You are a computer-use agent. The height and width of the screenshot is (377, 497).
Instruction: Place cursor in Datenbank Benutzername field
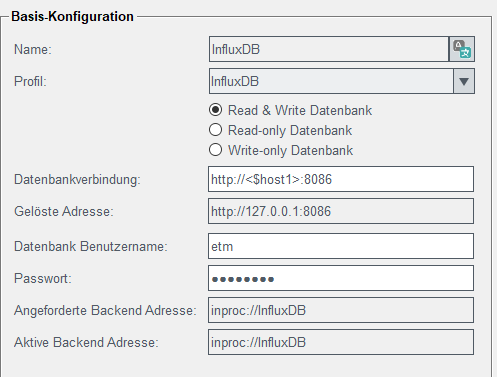click(x=341, y=246)
